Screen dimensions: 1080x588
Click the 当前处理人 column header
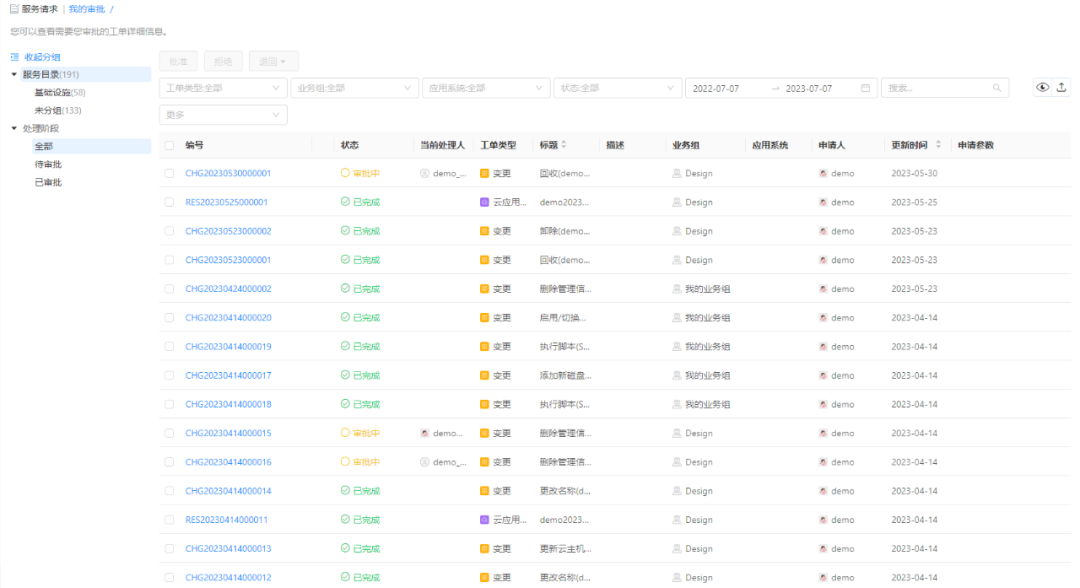tap(442, 145)
